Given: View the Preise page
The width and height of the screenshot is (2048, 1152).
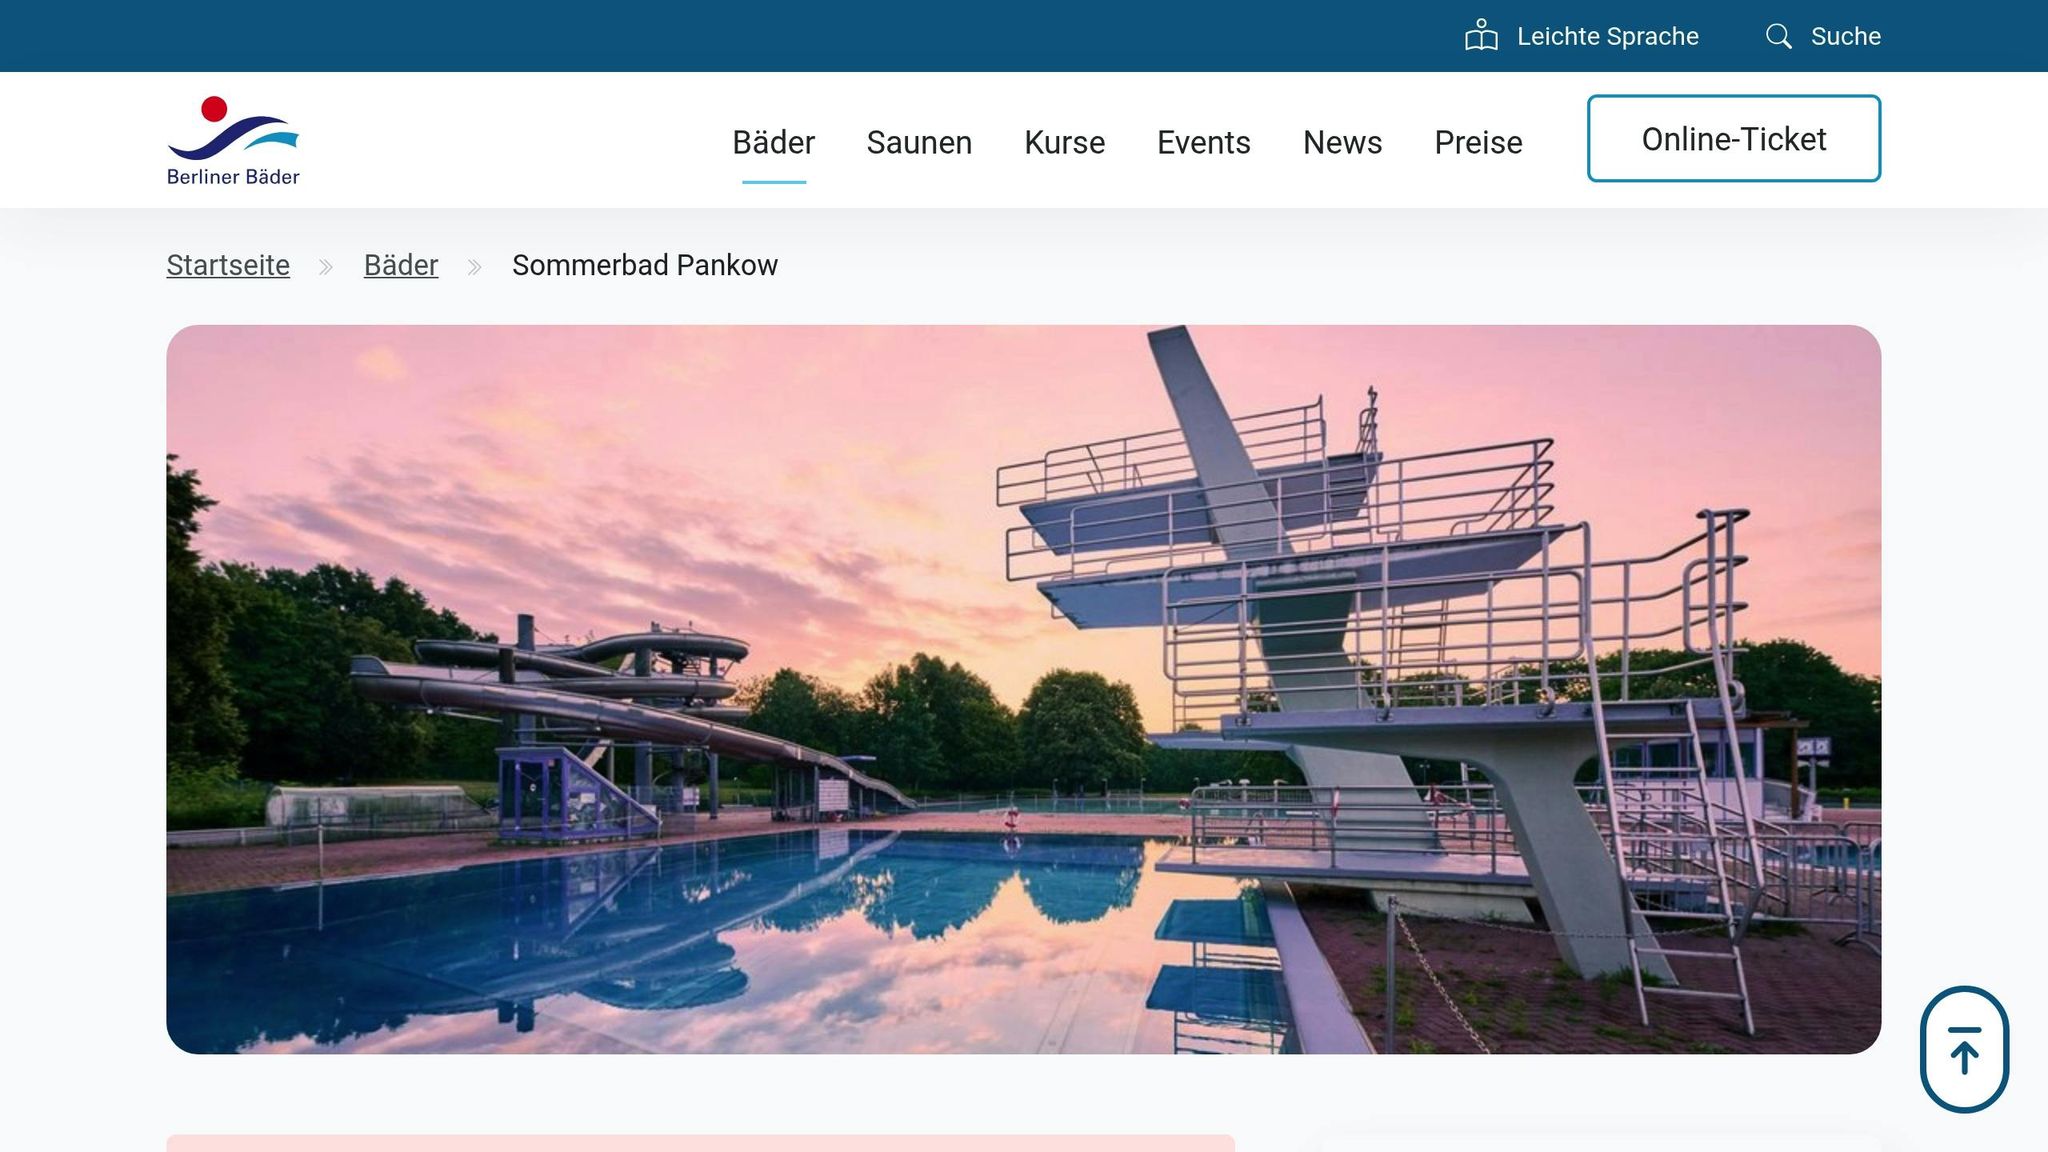Looking at the screenshot, I should 1477,143.
